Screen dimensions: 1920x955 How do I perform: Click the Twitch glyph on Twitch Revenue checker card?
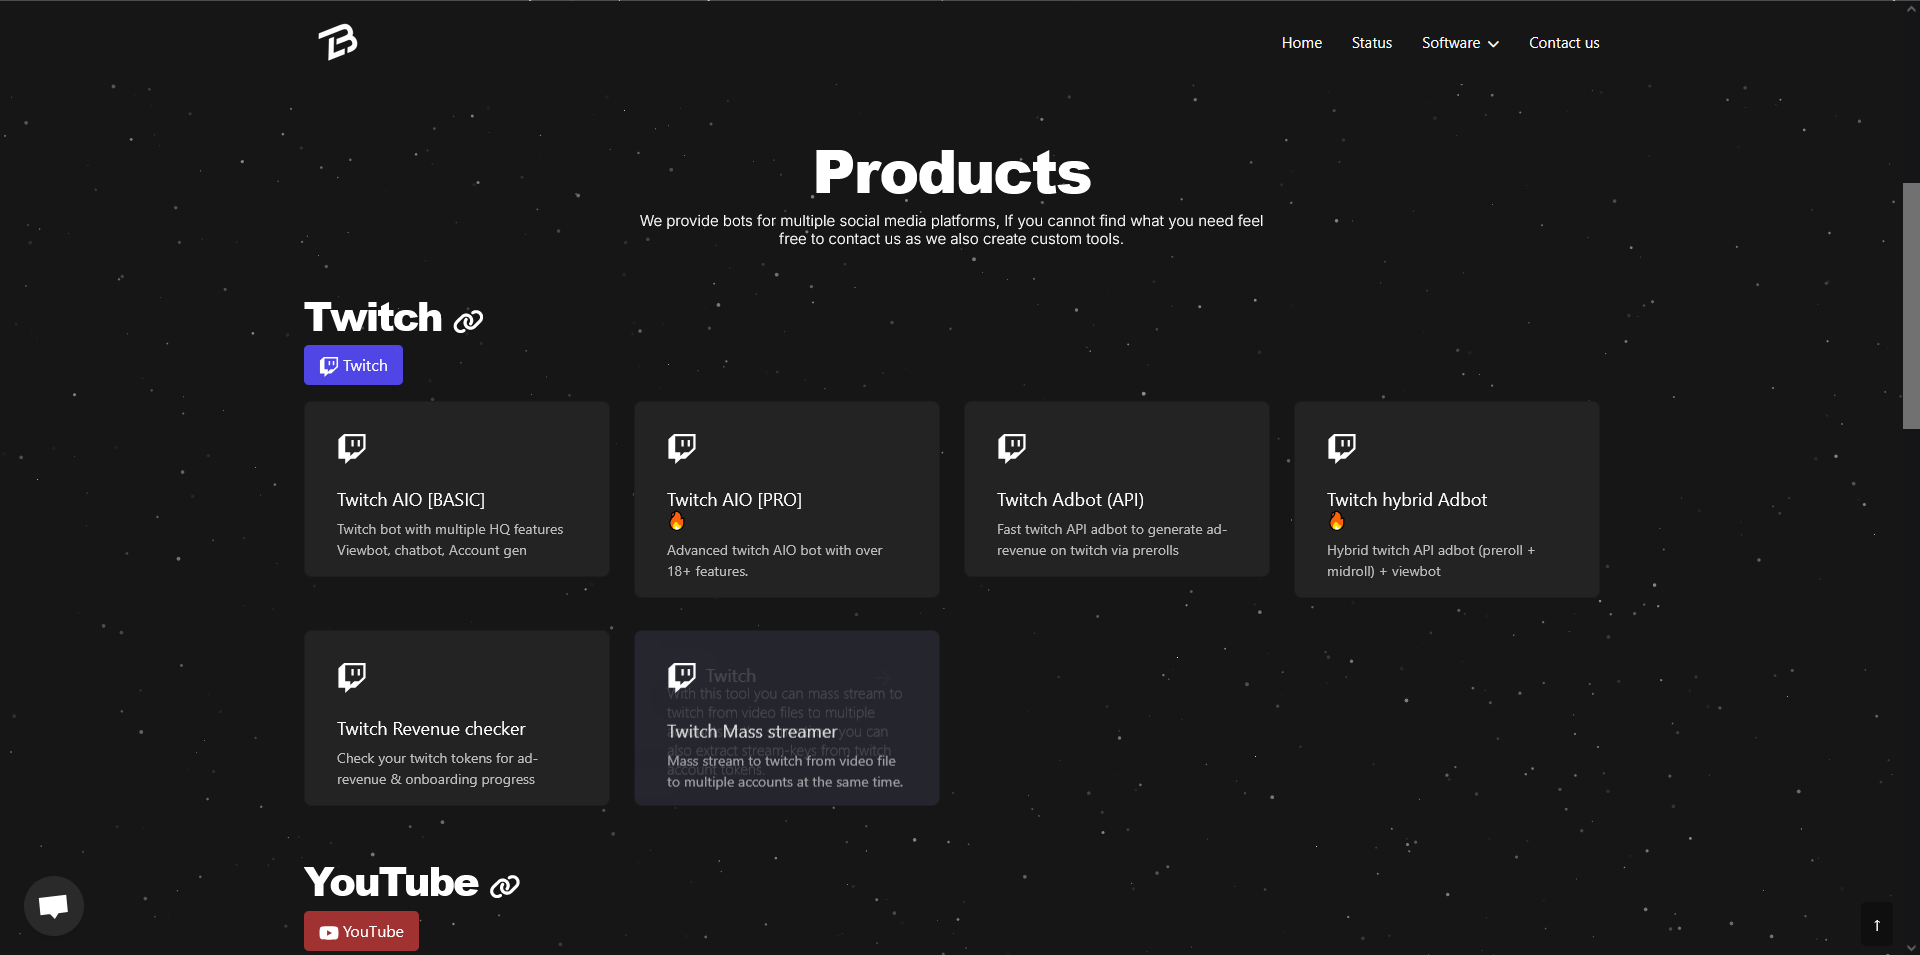(x=351, y=676)
